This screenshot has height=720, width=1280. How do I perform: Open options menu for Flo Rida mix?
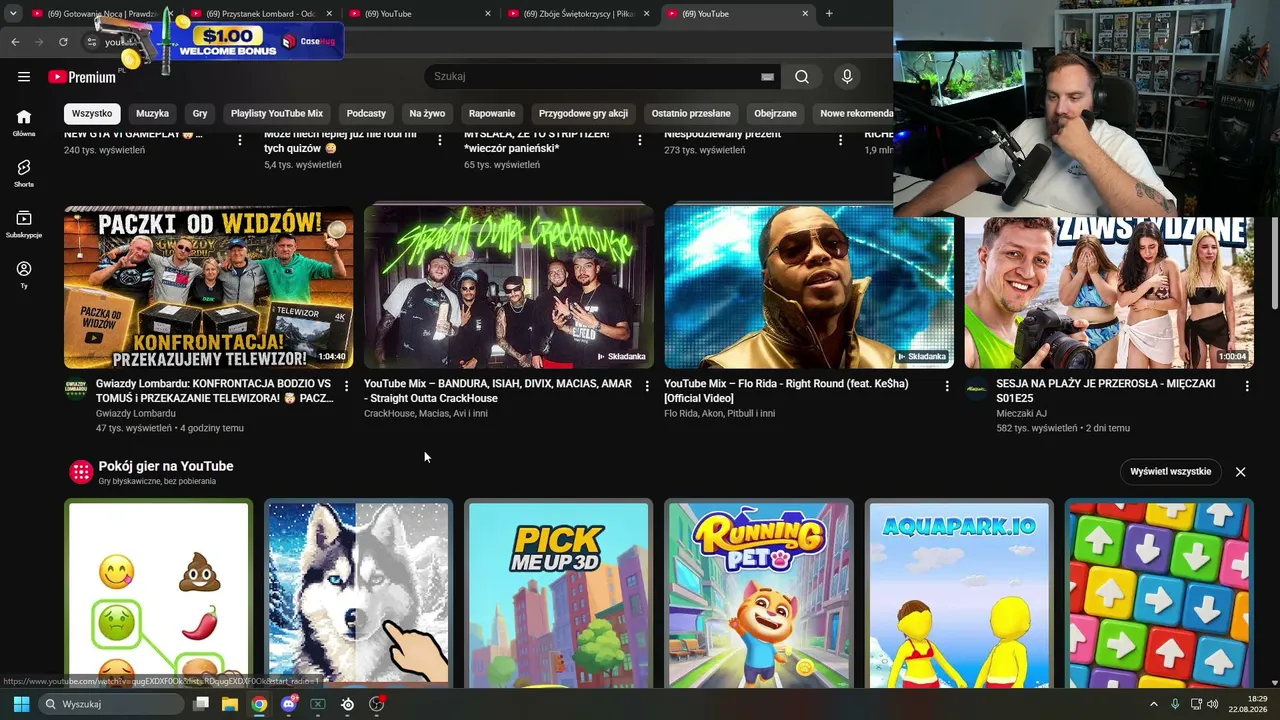[x=947, y=386]
